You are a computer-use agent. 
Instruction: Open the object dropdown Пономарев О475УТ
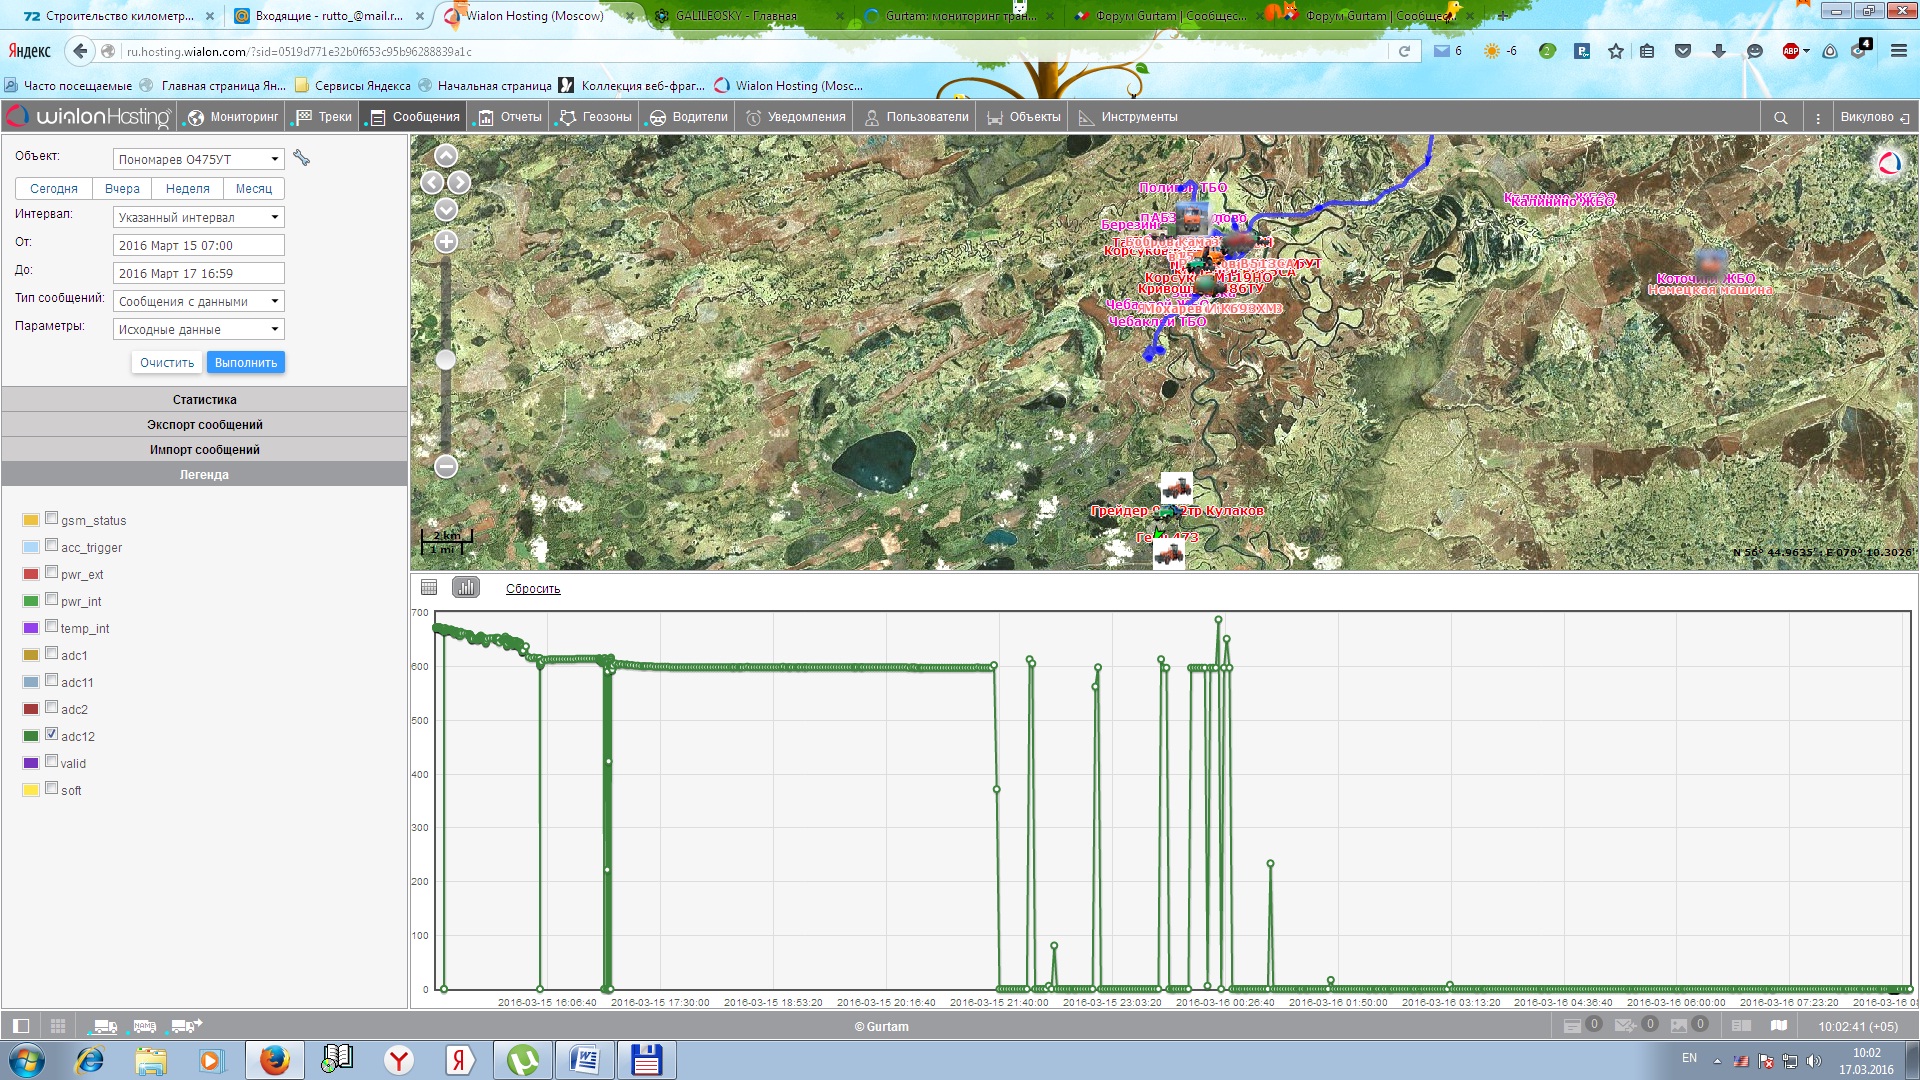[x=198, y=159]
